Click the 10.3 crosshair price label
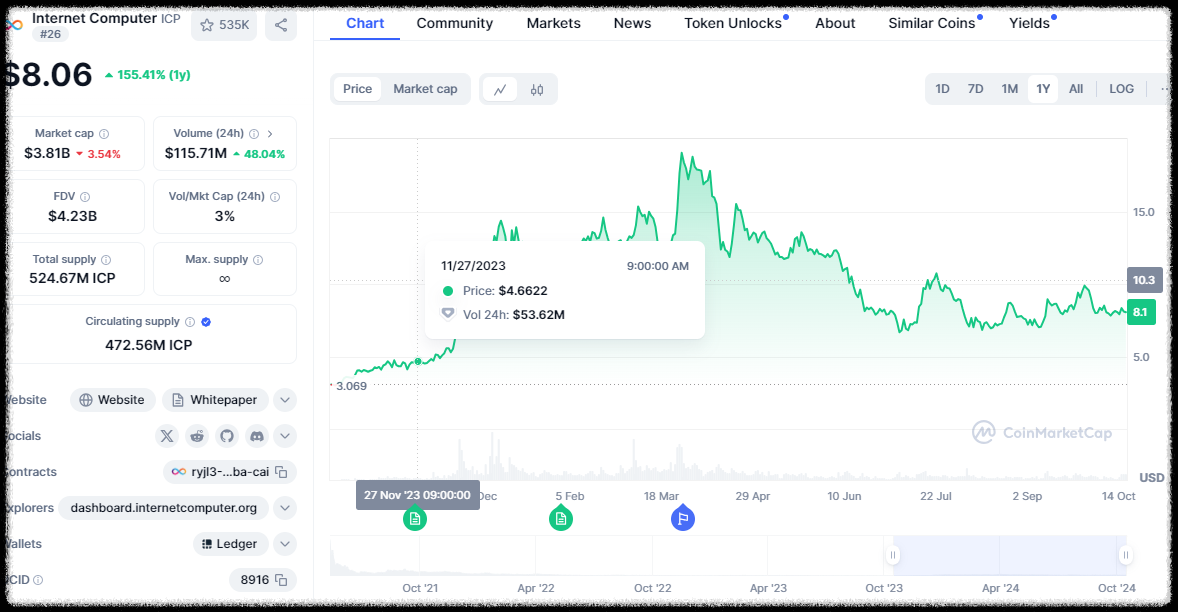The width and height of the screenshot is (1178, 612). [1144, 280]
